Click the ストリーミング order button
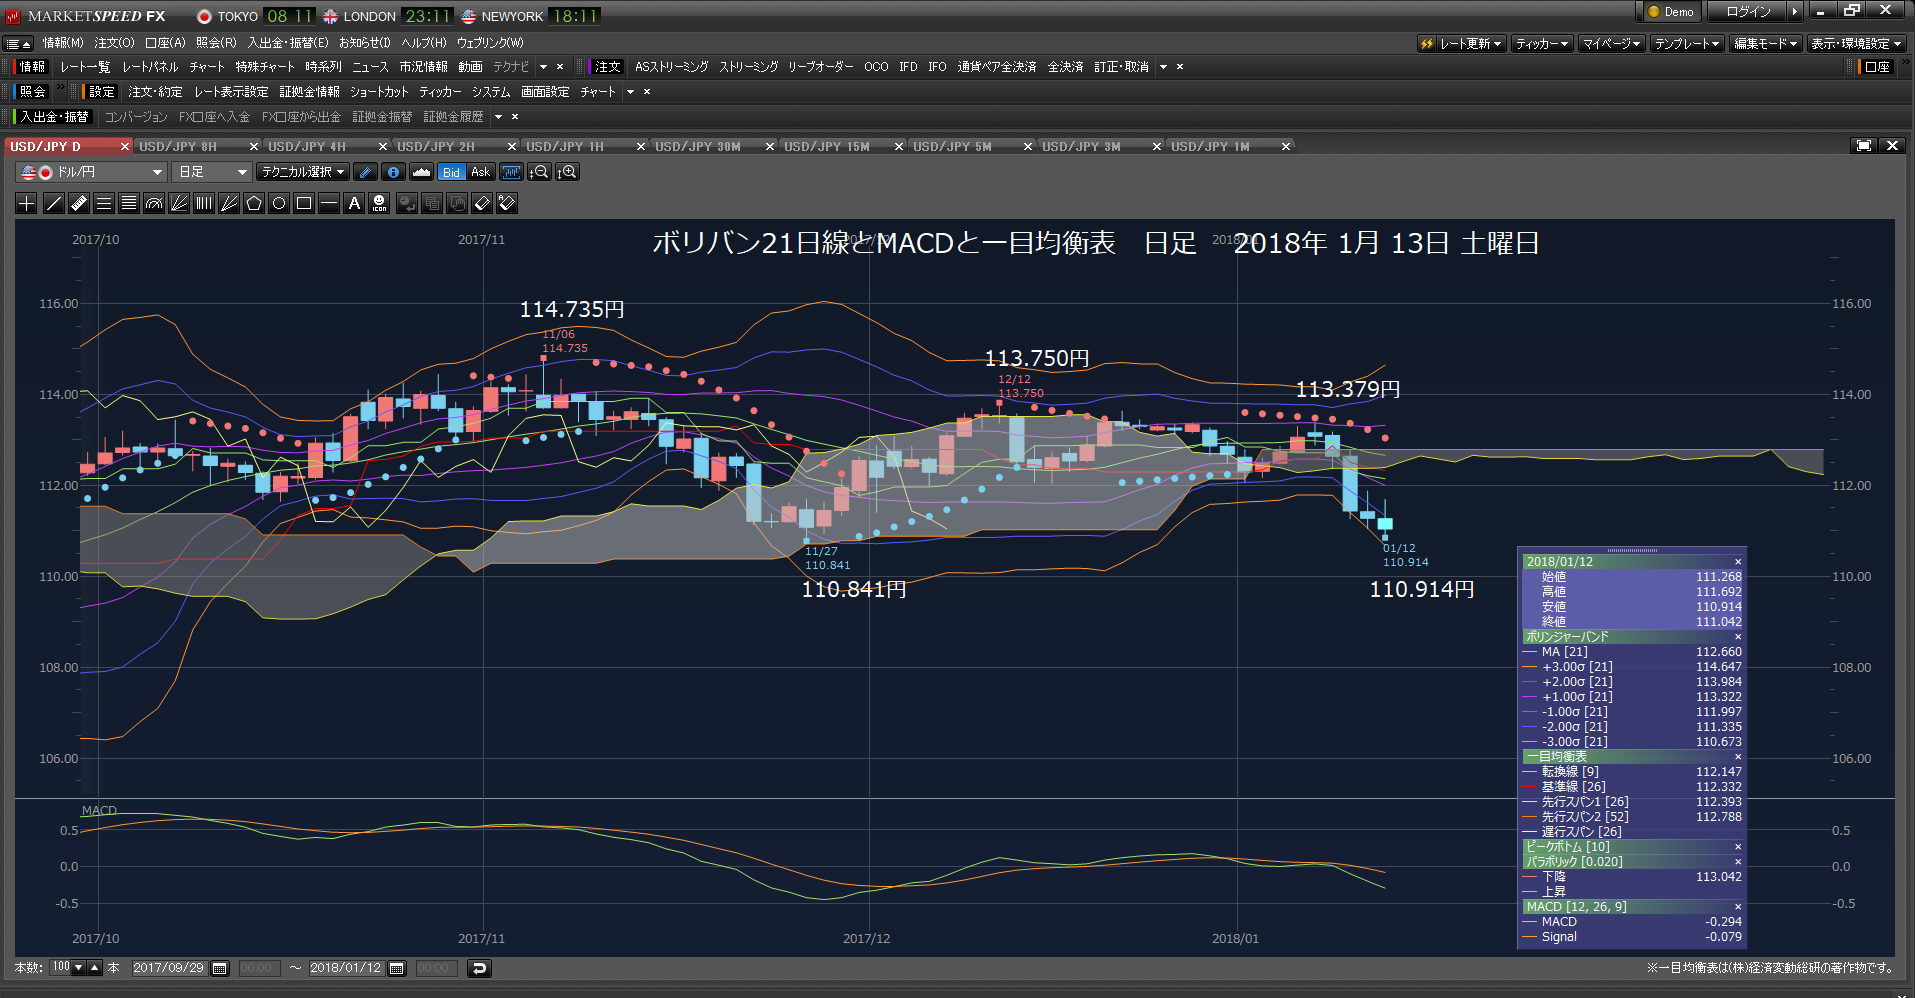Viewport: 1915px width, 998px height. coord(749,67)
